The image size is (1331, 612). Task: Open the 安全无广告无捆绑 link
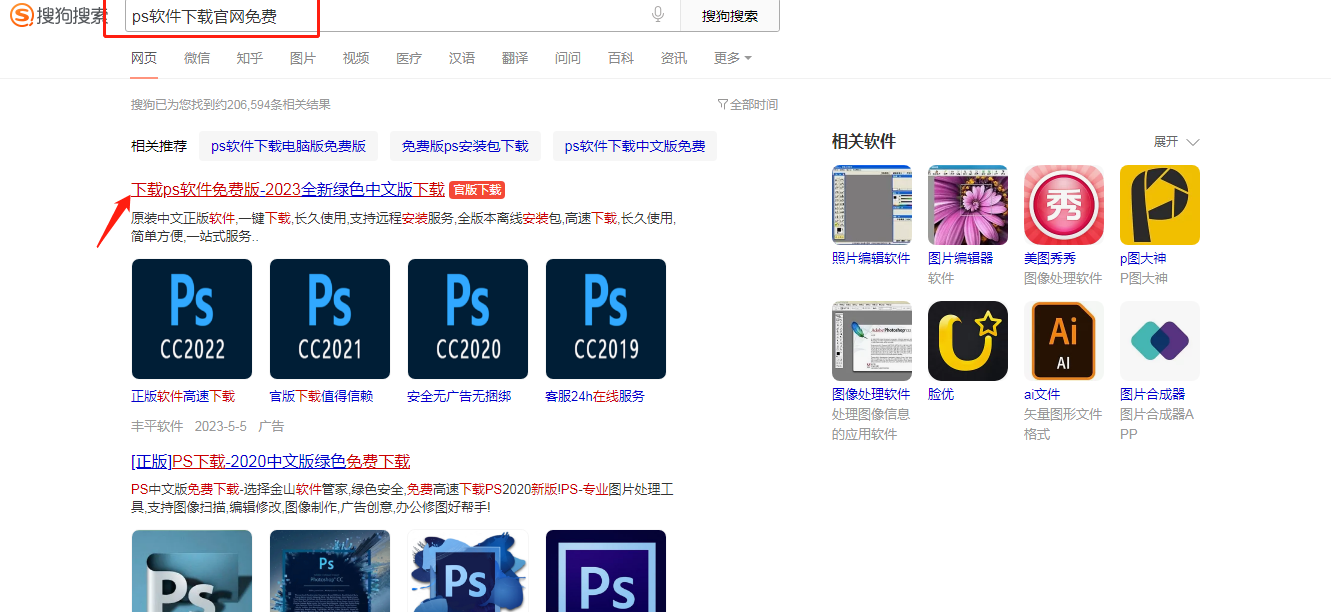coord(459,396)
